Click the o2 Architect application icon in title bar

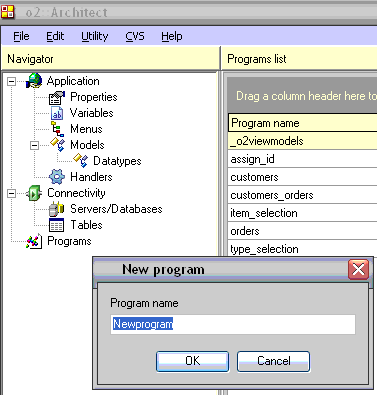pyautogui.click(x=7, y=11)
